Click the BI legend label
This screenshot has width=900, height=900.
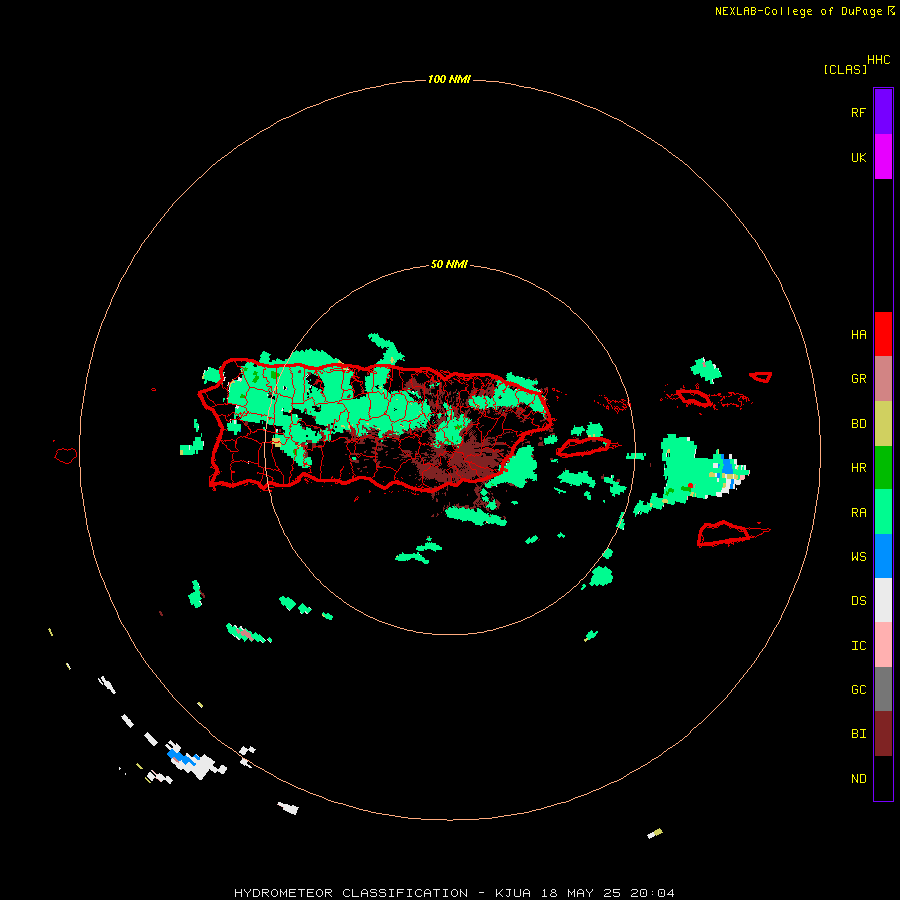coord(858,734)
